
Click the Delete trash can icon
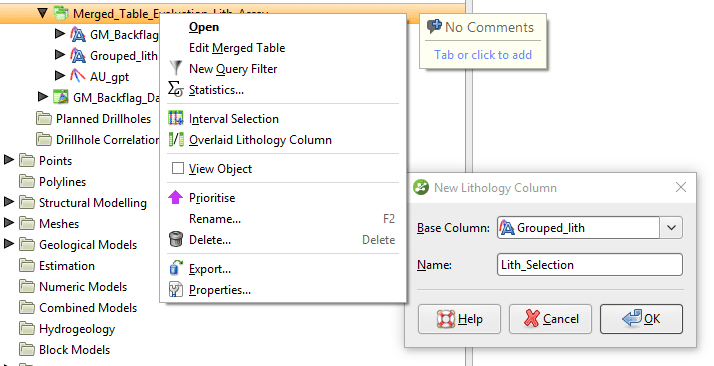click(x=176, y=239)
